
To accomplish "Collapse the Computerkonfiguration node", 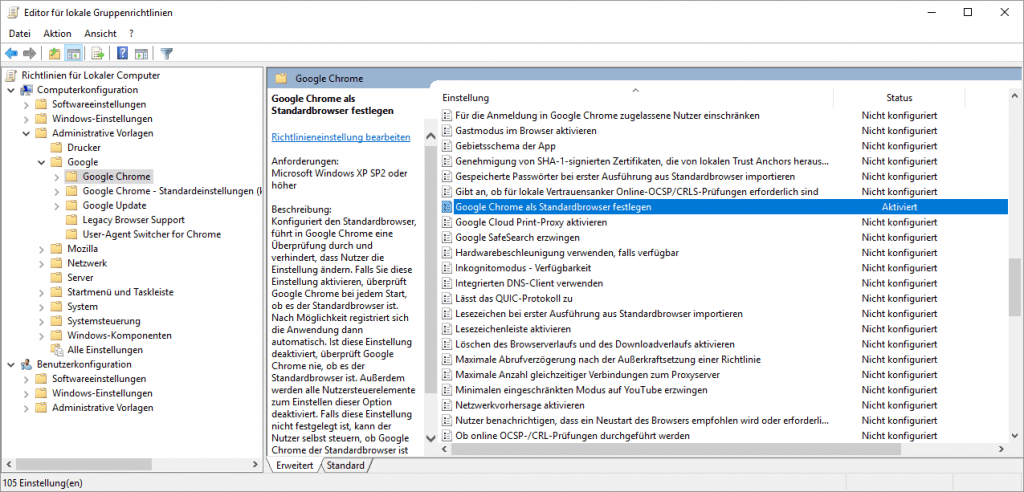I will coord(11,90).
